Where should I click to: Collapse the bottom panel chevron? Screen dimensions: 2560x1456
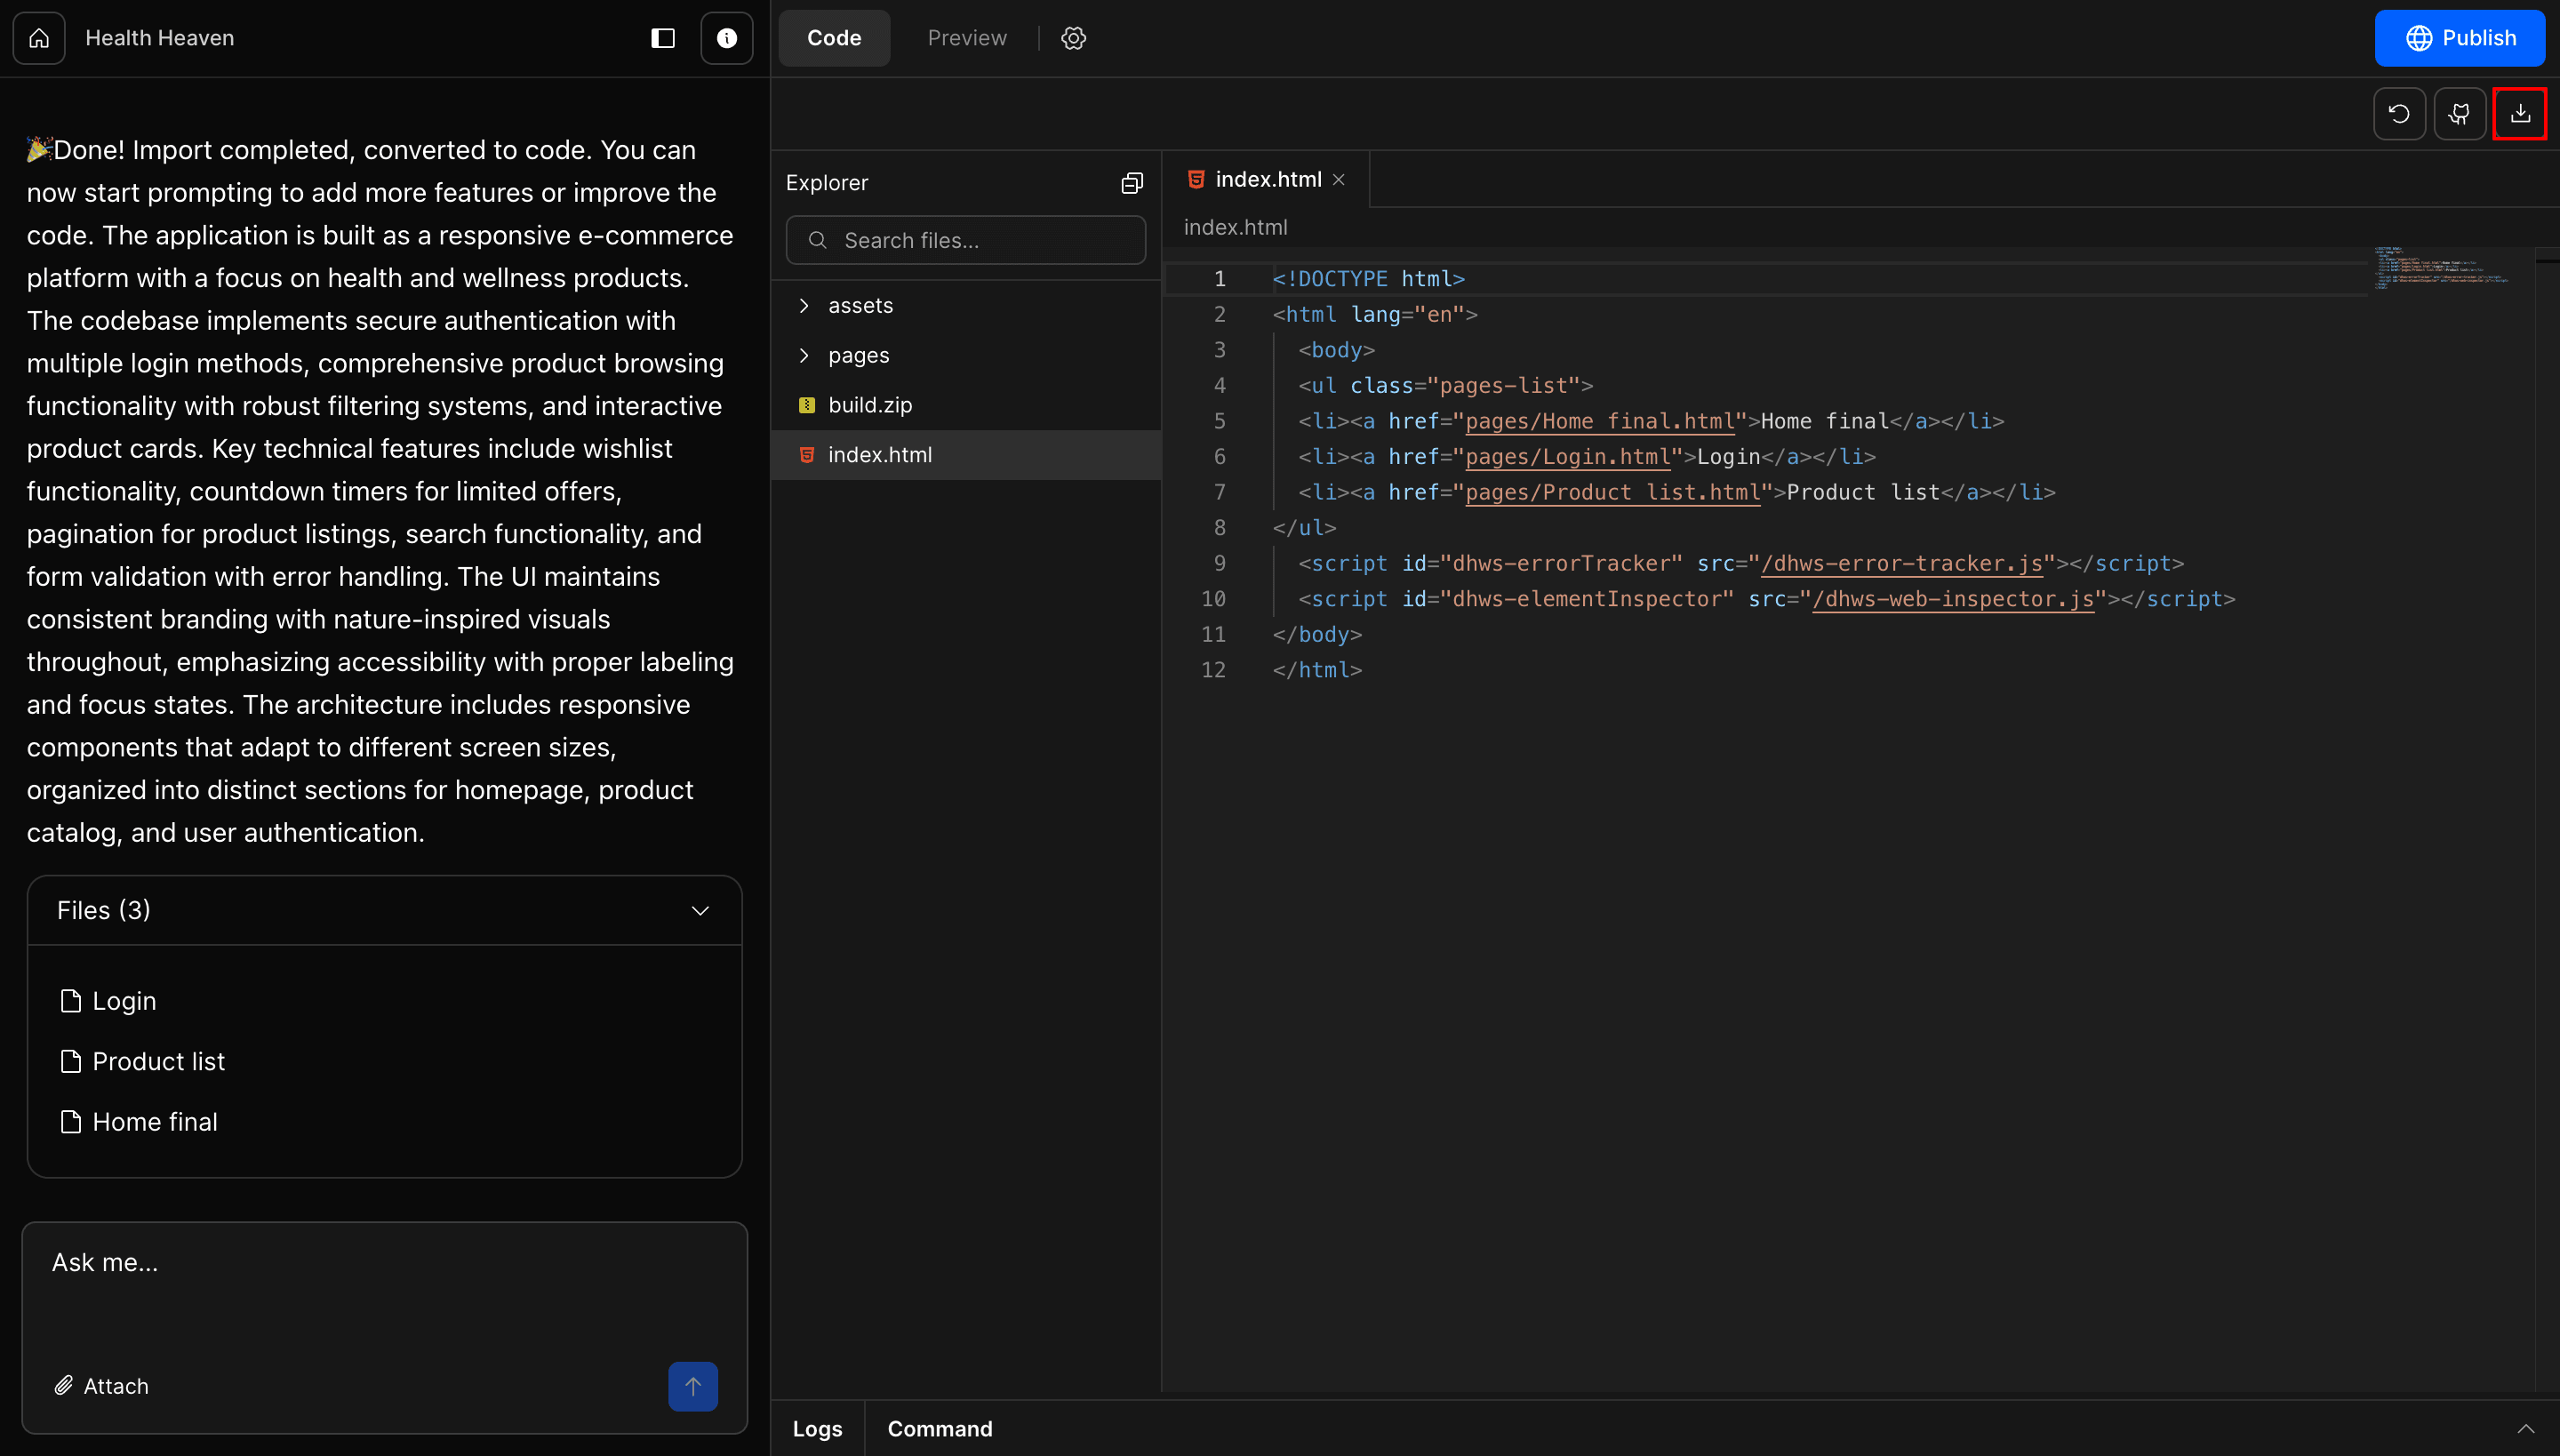2529,1428
